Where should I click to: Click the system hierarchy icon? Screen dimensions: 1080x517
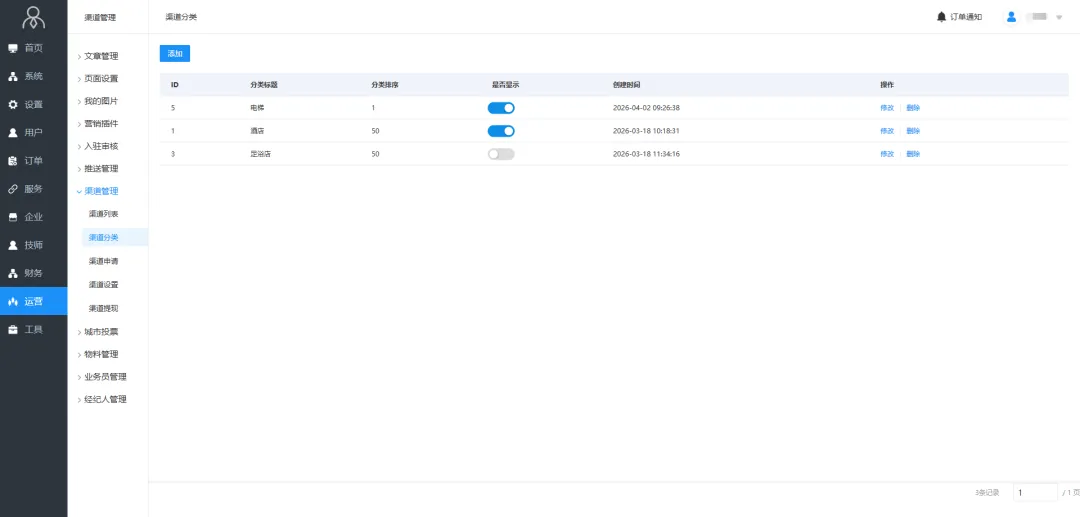click(x=13, y=76)
